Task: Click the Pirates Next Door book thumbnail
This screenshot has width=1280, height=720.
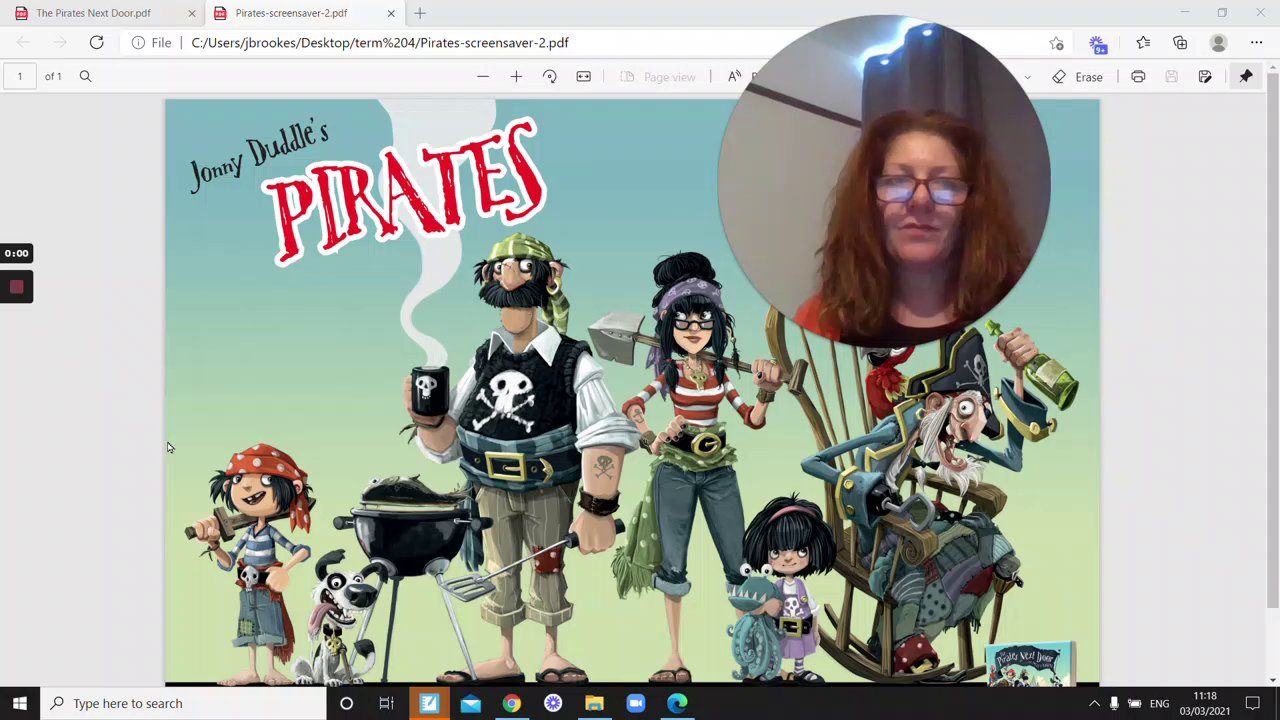Action: tap(1029, 664)
